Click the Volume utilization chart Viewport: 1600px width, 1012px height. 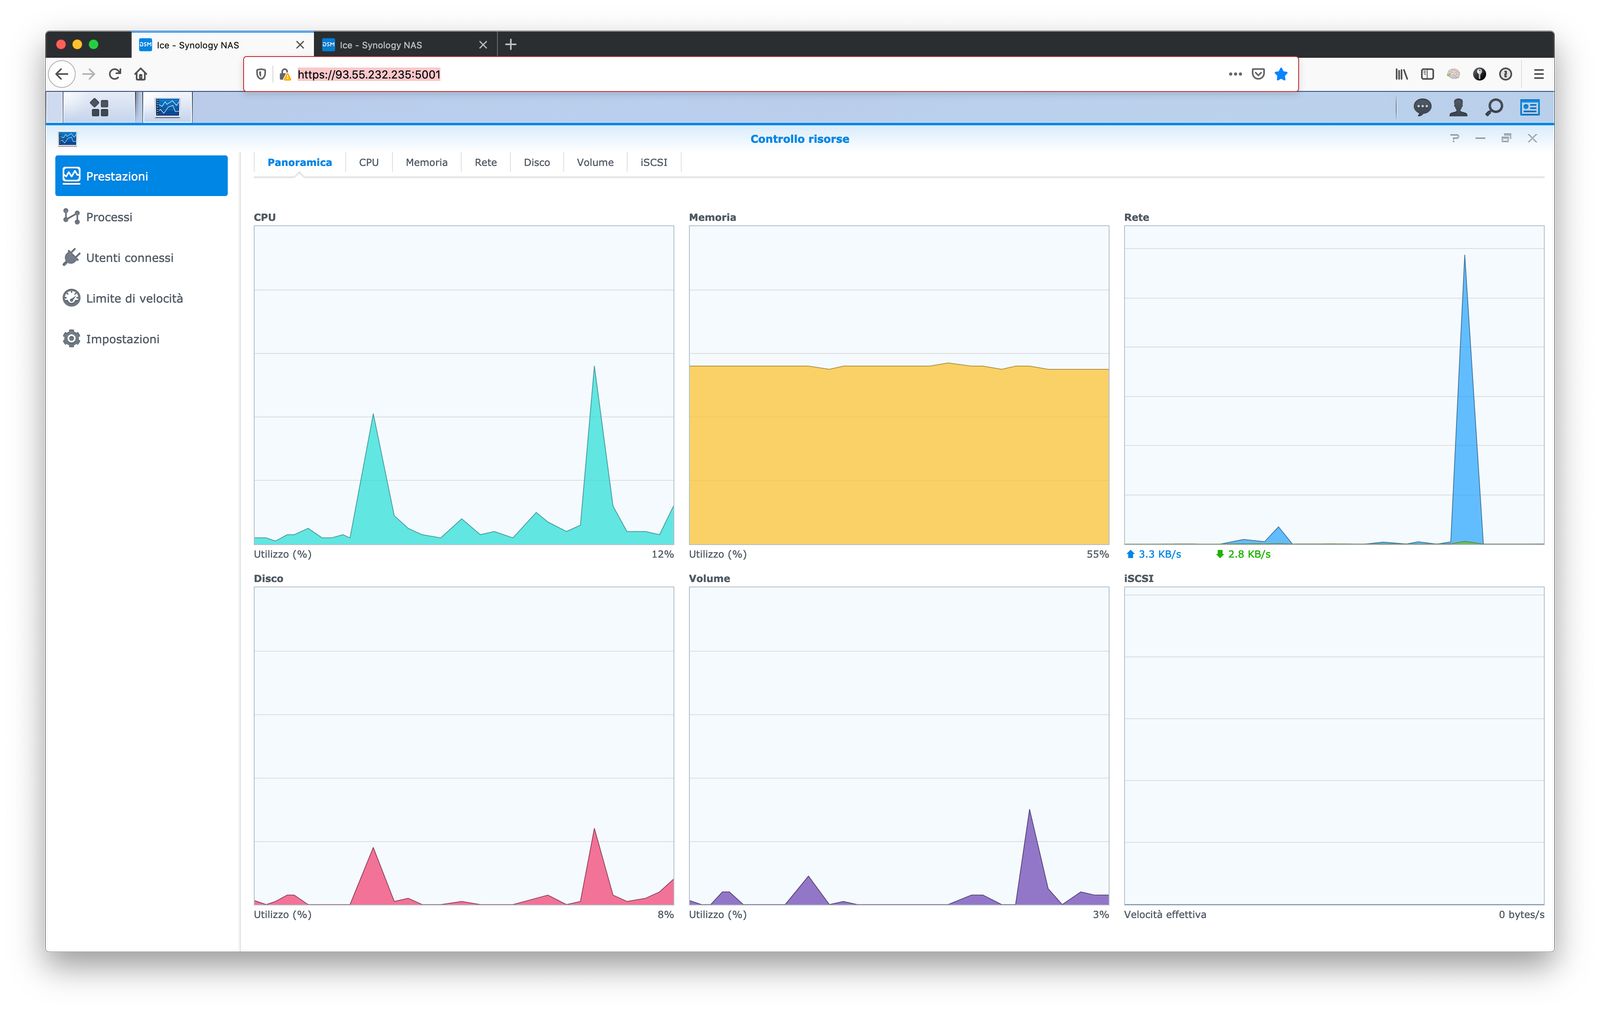[x=899, y=746]
